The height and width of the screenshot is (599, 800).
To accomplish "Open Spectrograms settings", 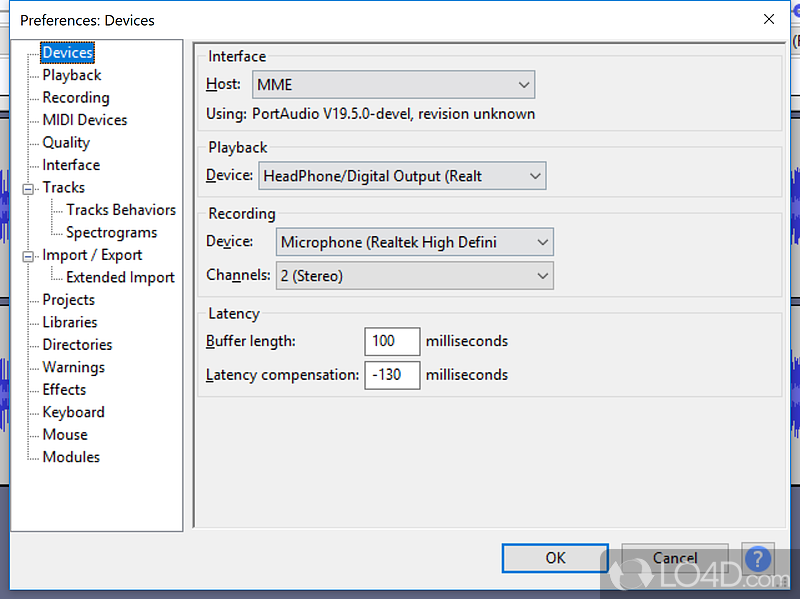I will 112,232.
